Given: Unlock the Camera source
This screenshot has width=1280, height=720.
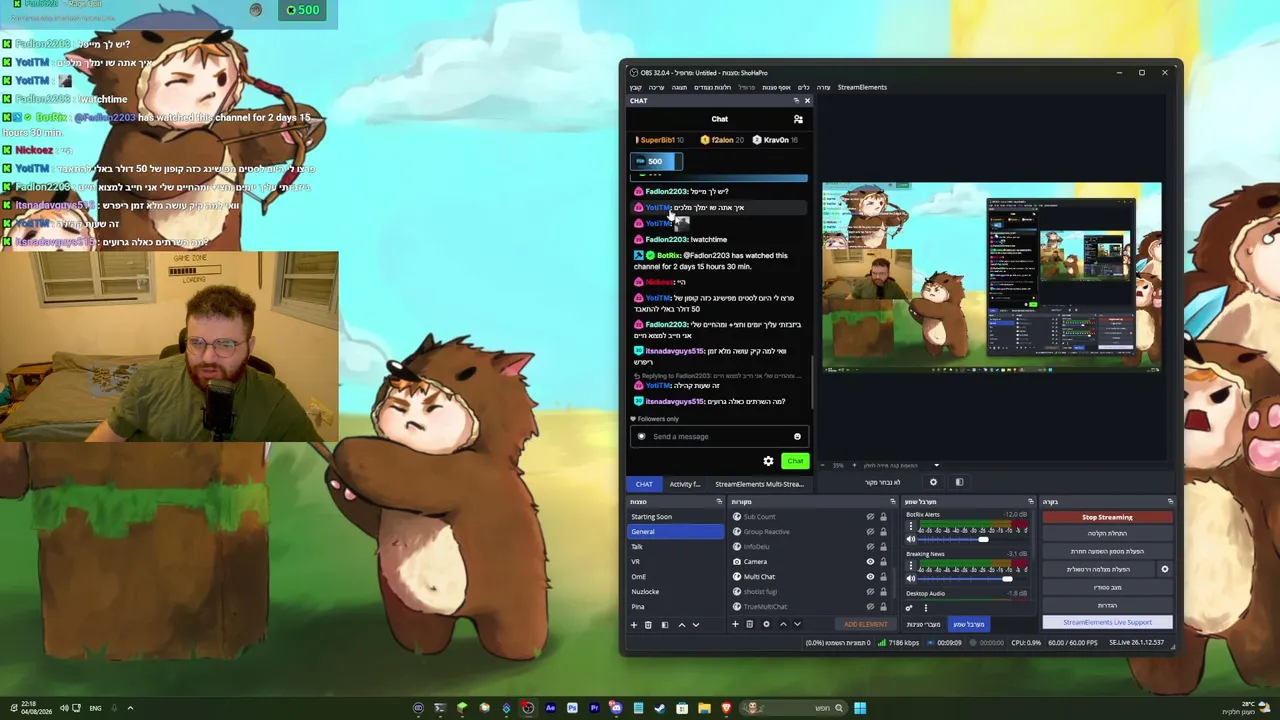Looking at the screenshot, I should [883, 562].
